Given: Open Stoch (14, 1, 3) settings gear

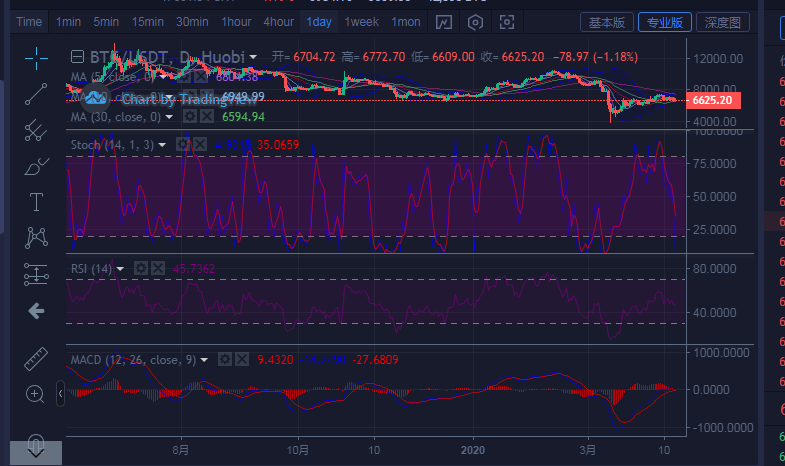Looking at the screenshot, I should [182, 145].
